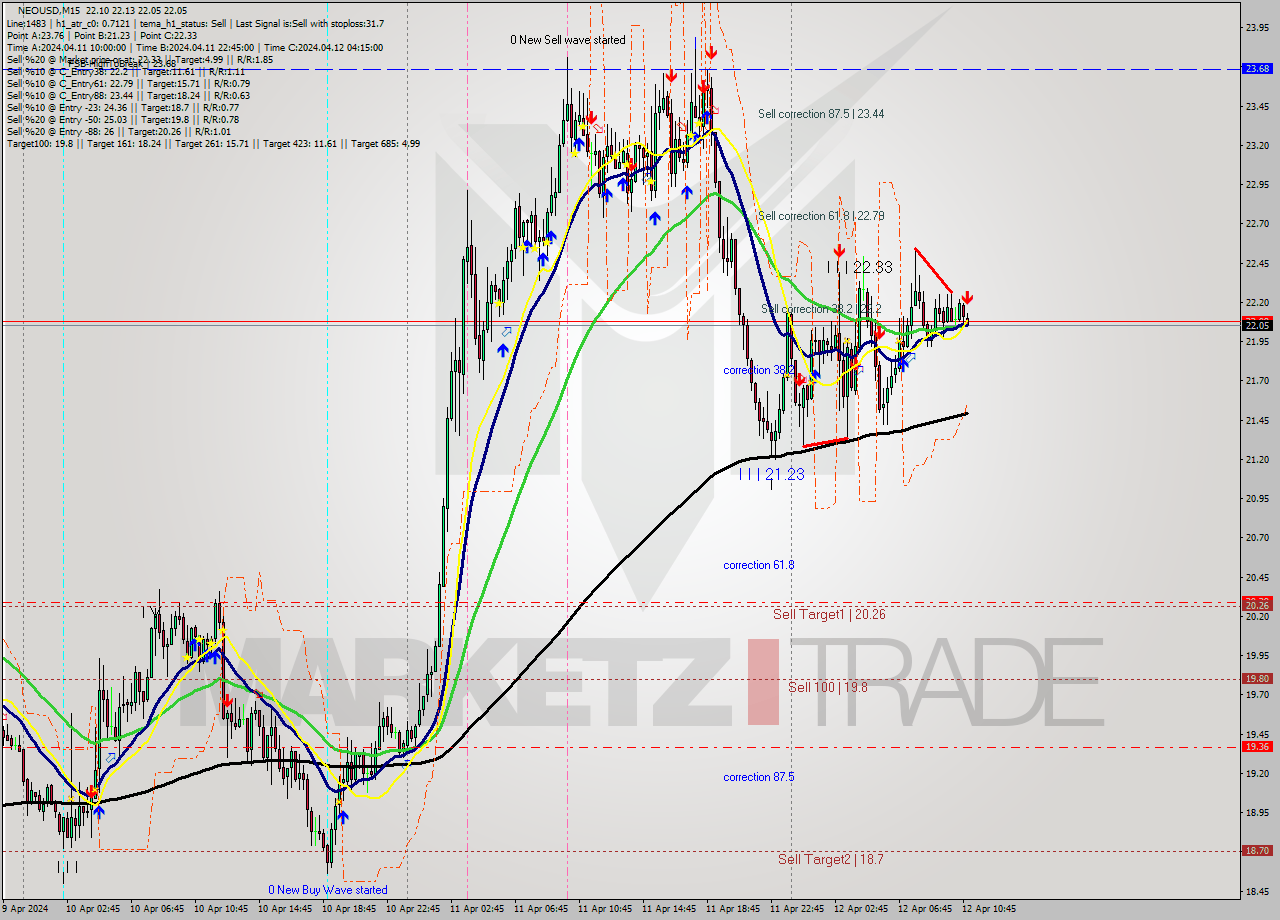Click the '| | | 21.23' price label

click(771, 474)
